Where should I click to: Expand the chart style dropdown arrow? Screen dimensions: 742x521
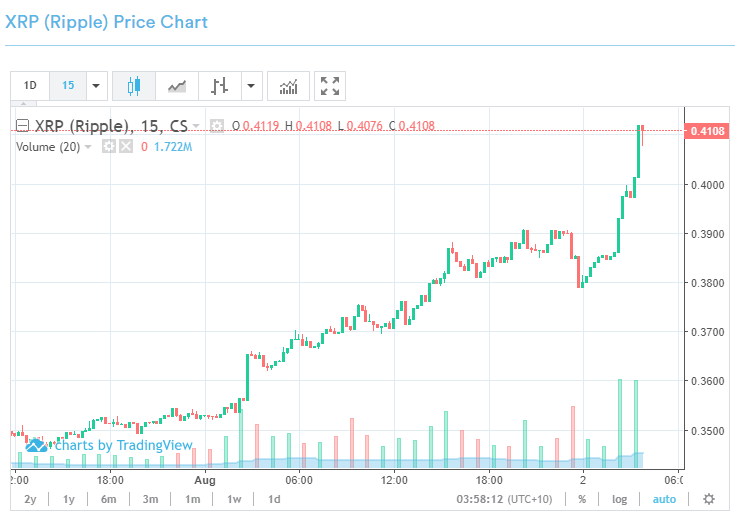[251, 86]
